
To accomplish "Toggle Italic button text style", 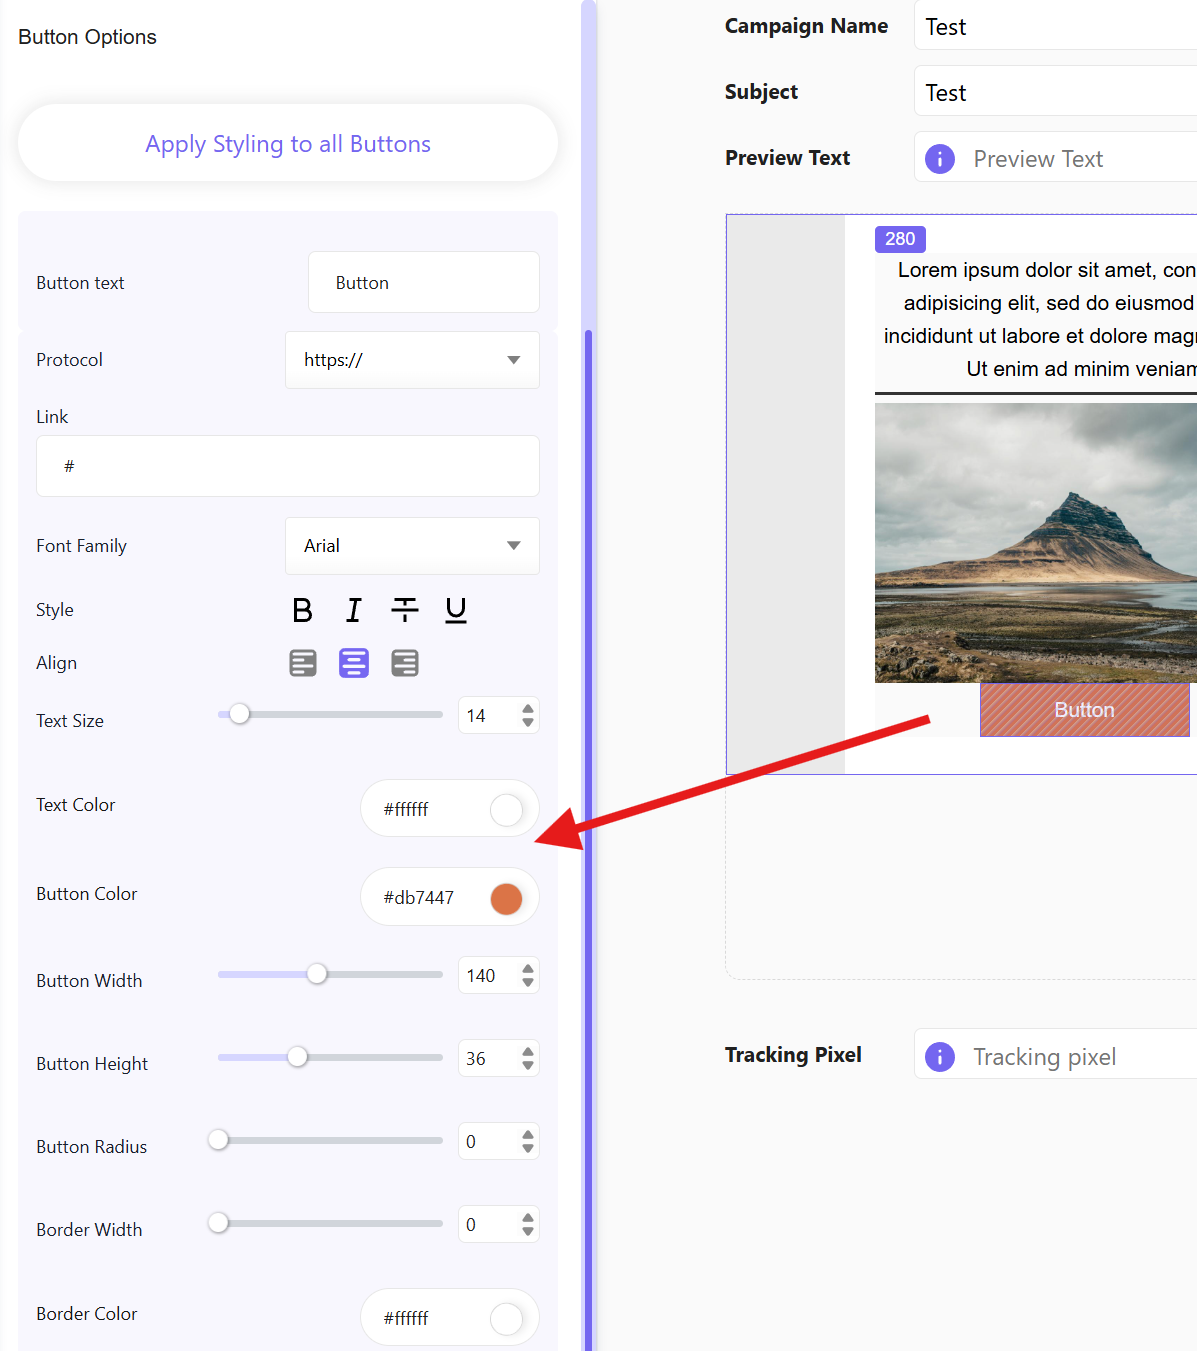I will tap(354, 610).
